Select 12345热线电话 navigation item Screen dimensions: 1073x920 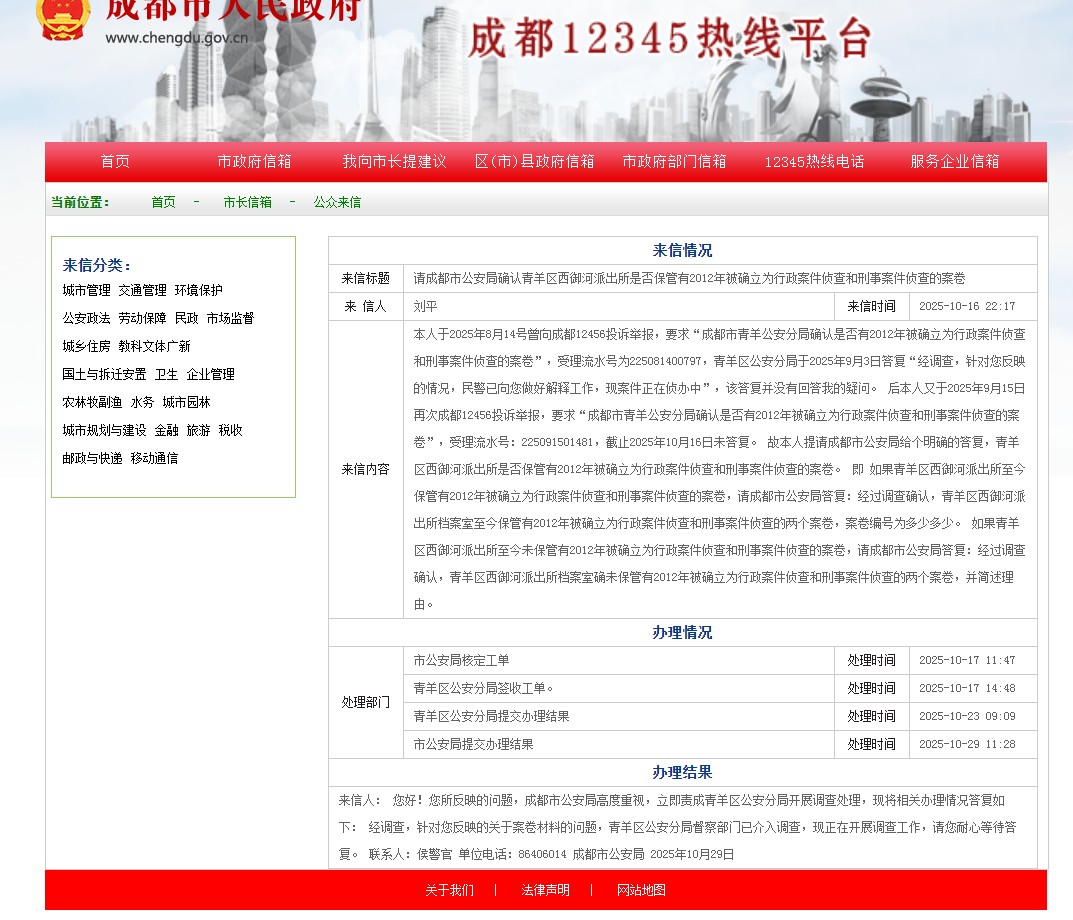814,162
